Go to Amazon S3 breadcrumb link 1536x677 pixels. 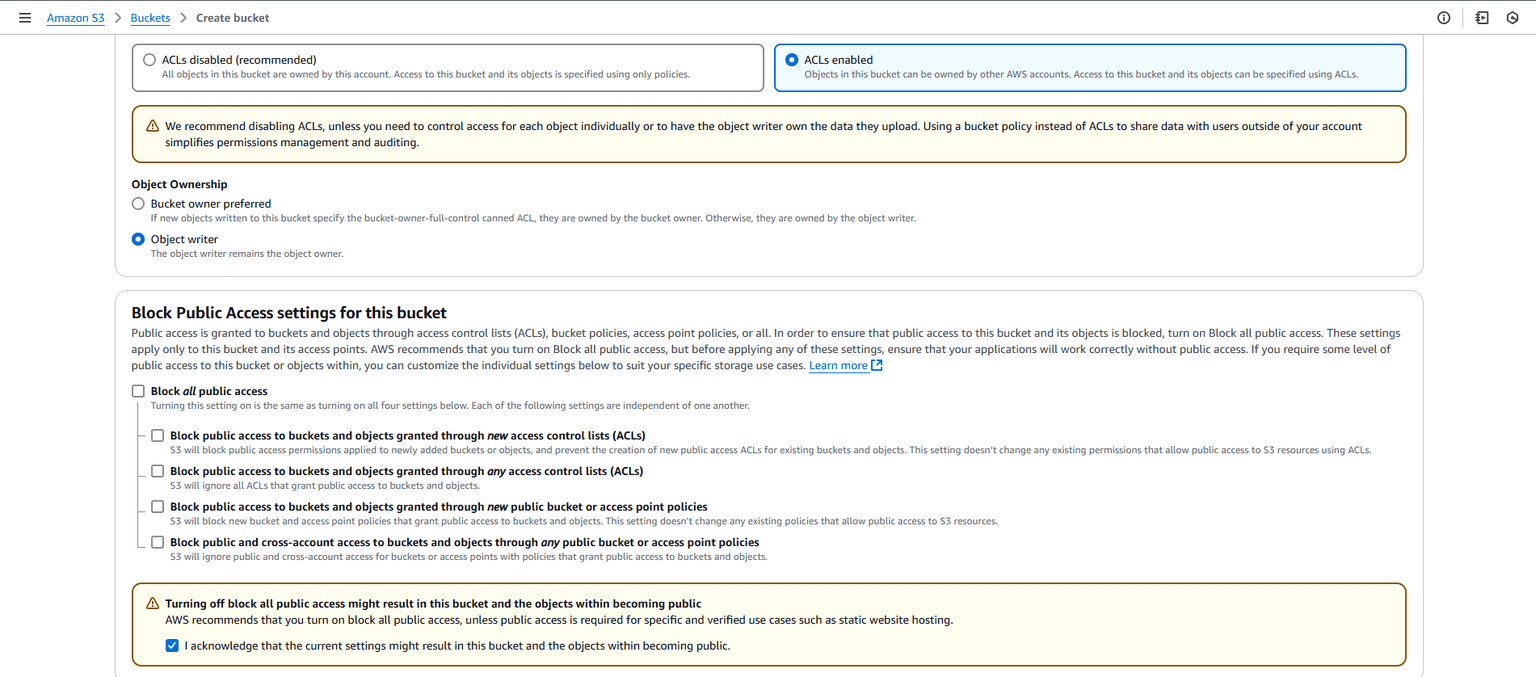click(x=75, y=18)
